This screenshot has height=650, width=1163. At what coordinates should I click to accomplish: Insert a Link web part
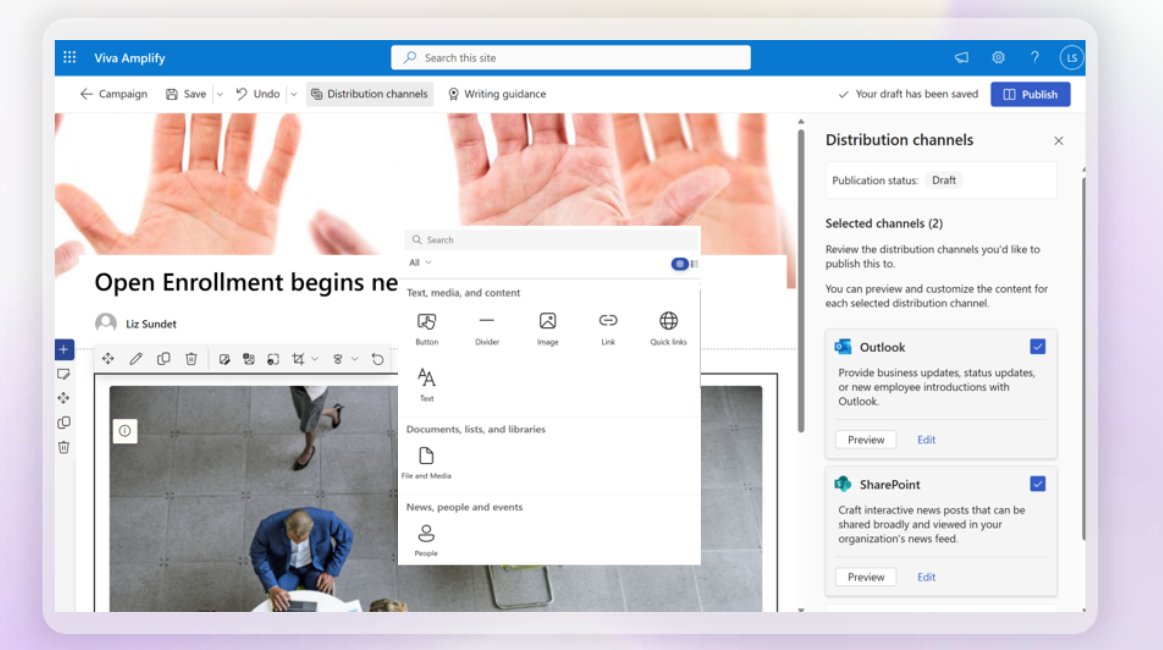coord(608,329)
